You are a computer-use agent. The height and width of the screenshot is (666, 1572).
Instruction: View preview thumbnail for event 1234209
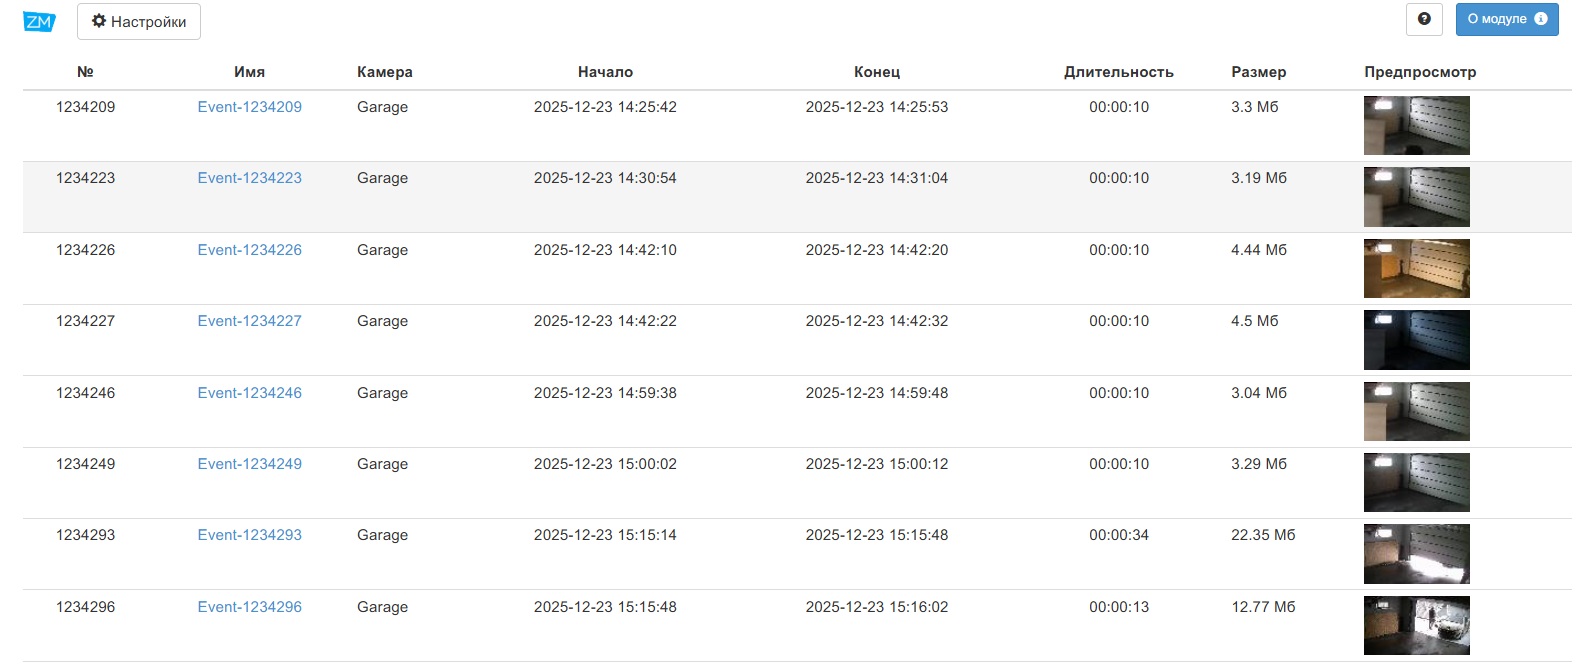tap(1416, 125)
